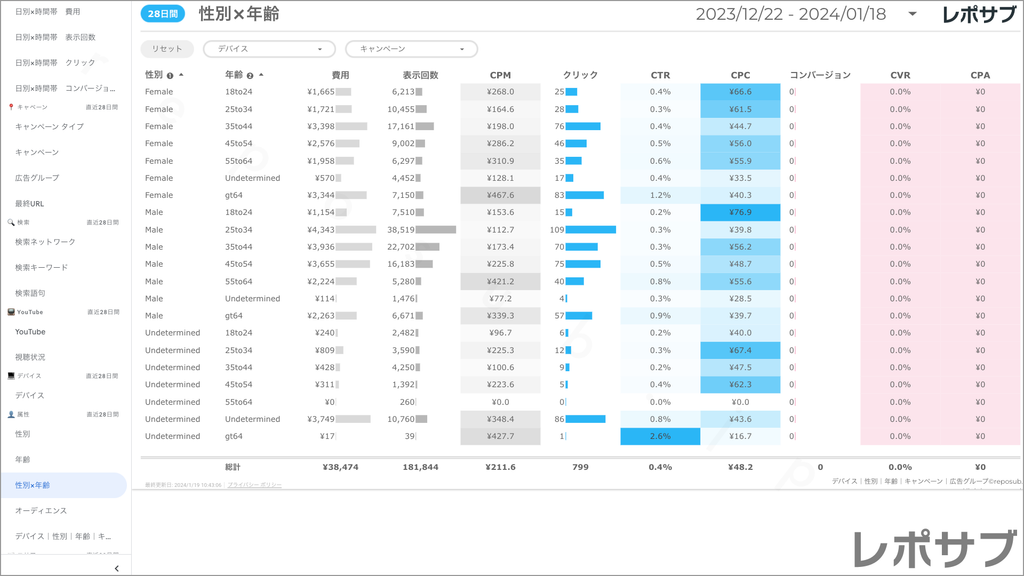Open the キャンペーン filter dropdown
The height and width of the screenshot is (576, 1024).
pos(411,49)
